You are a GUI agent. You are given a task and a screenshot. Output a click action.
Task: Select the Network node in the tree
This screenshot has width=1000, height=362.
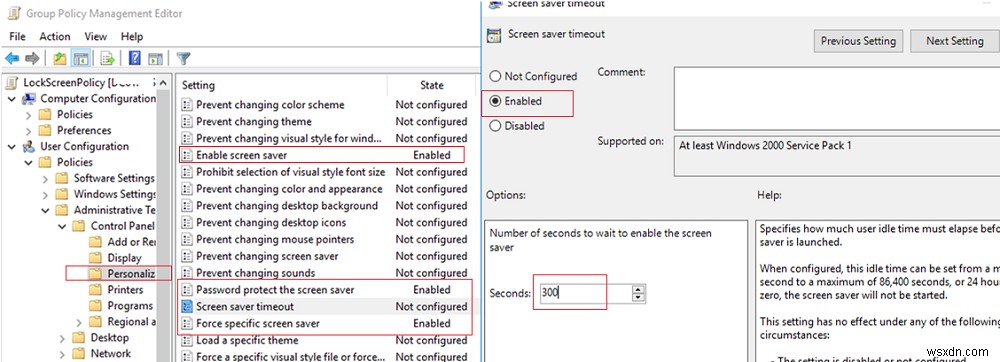coord(110,354)
